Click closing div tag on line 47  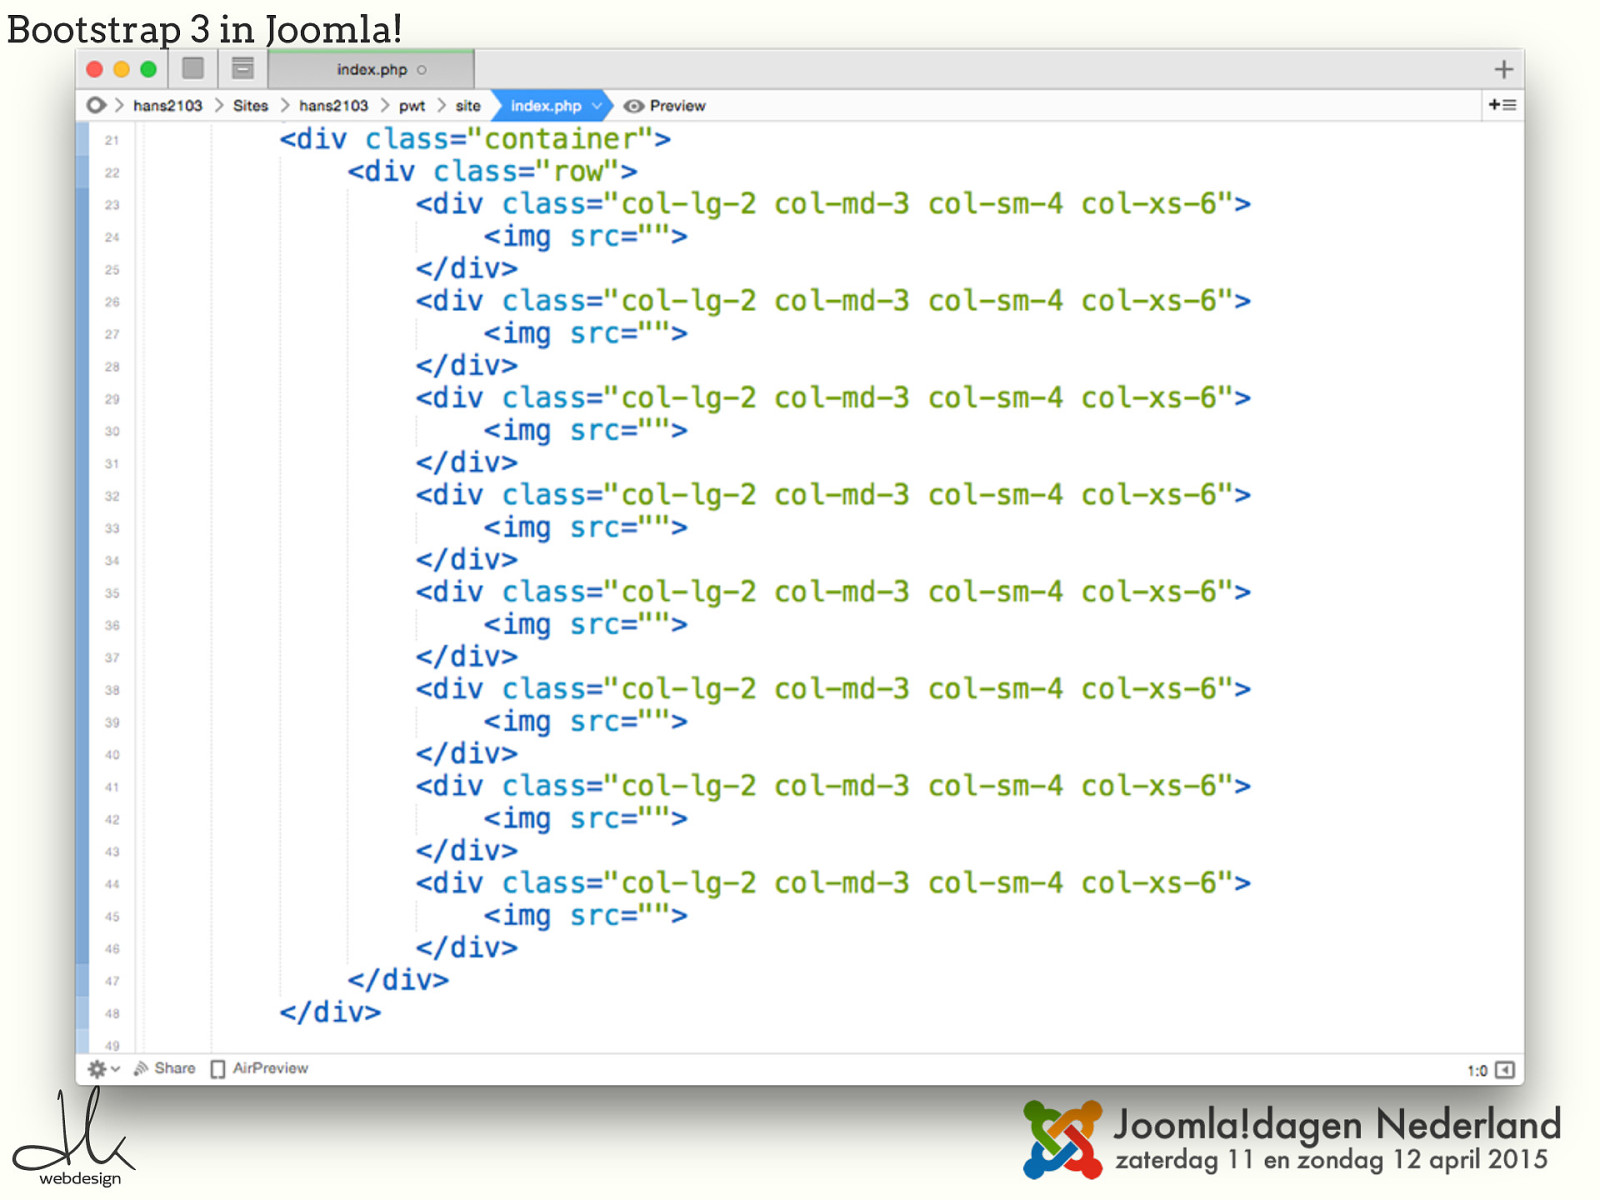[x=398, y=979]
